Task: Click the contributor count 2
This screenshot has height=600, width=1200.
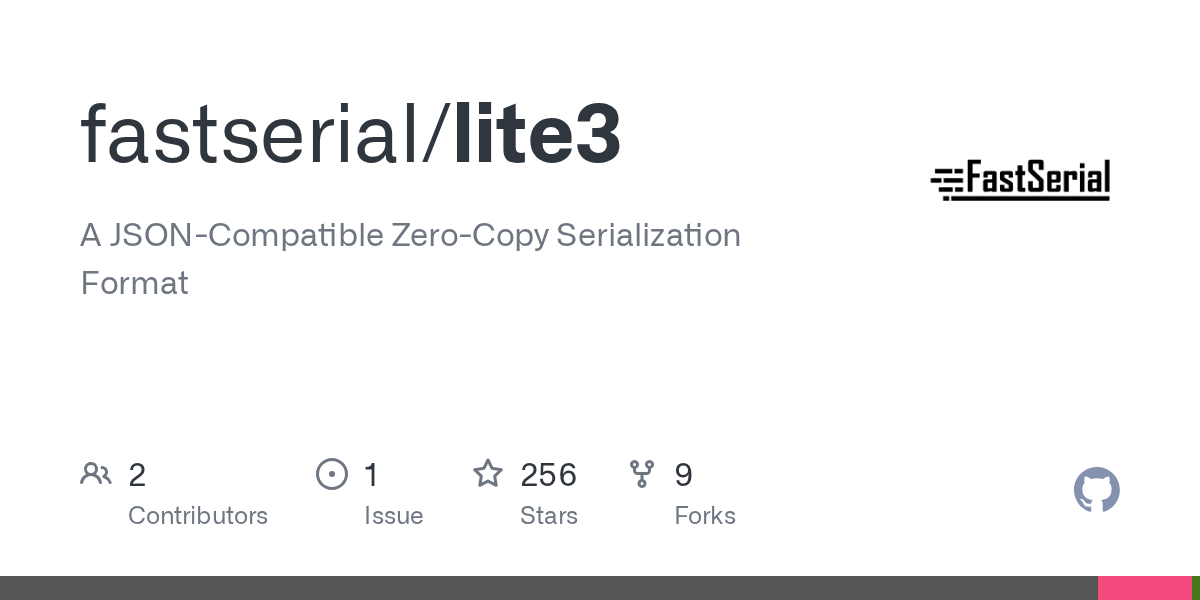Action: (137, 475)
